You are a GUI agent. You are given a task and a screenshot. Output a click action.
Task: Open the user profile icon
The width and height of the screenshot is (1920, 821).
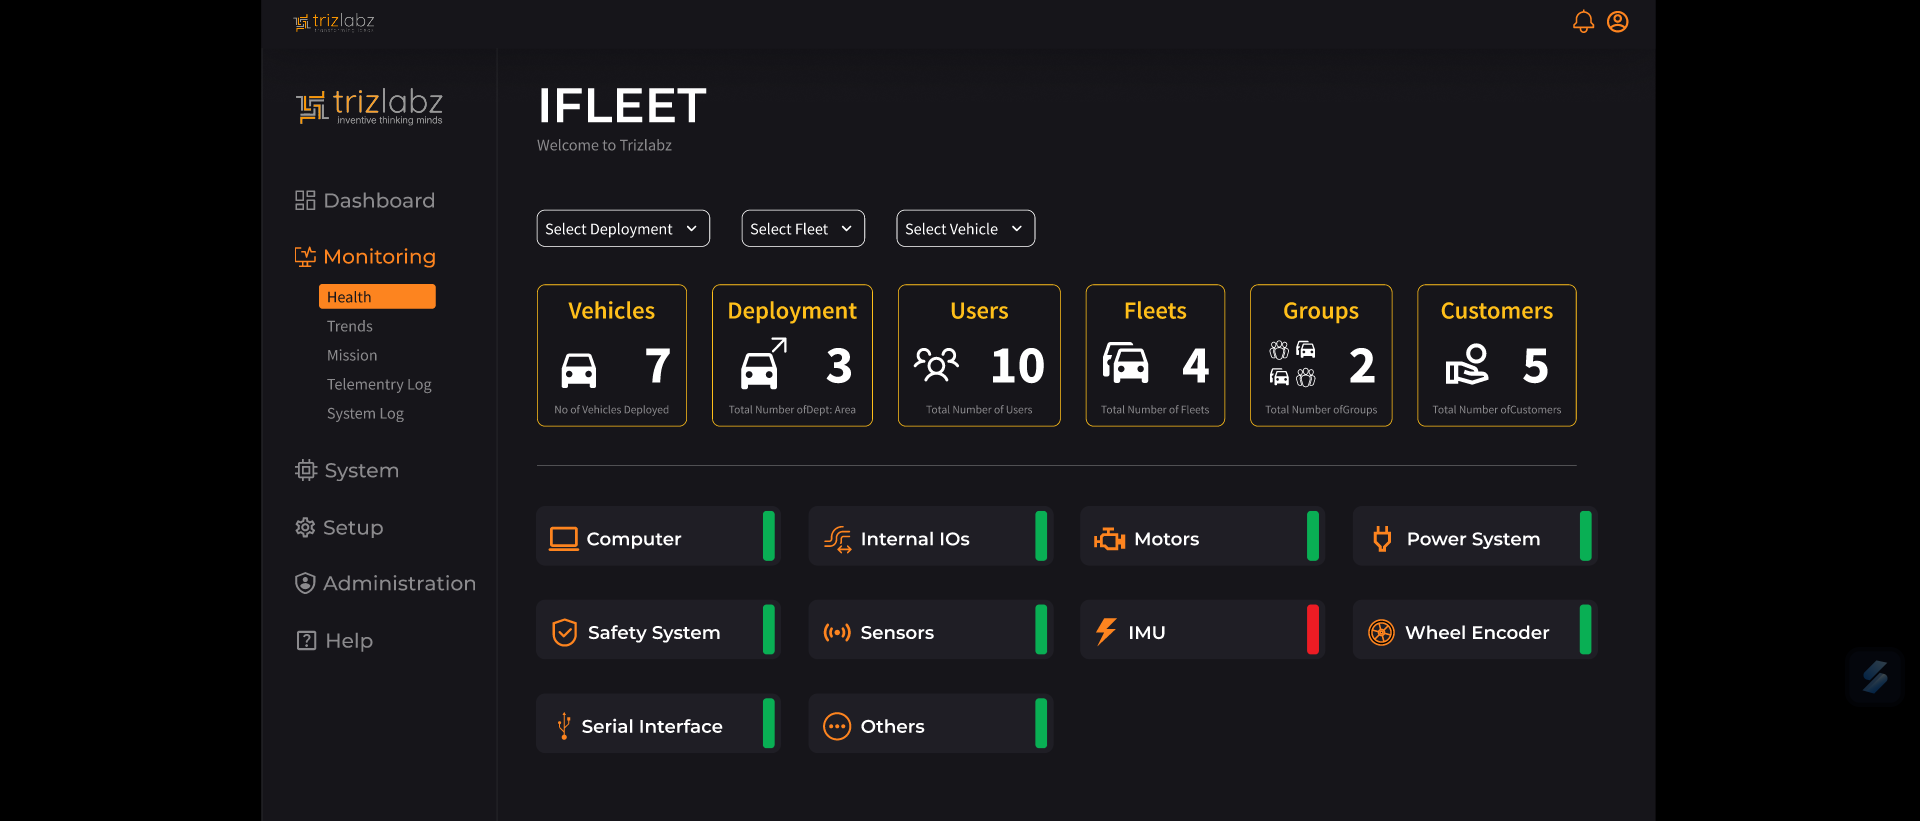click(1617, 22)
